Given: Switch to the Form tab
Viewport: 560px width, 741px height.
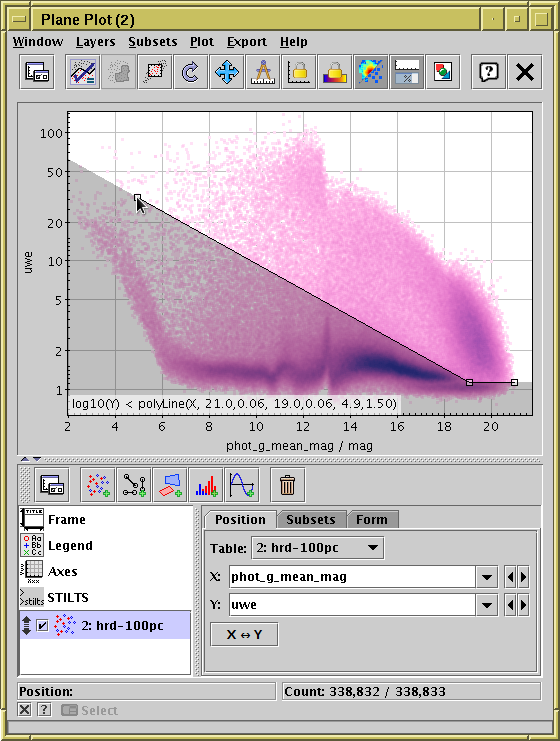Looking at the screenshot, I should pos(372,519).
